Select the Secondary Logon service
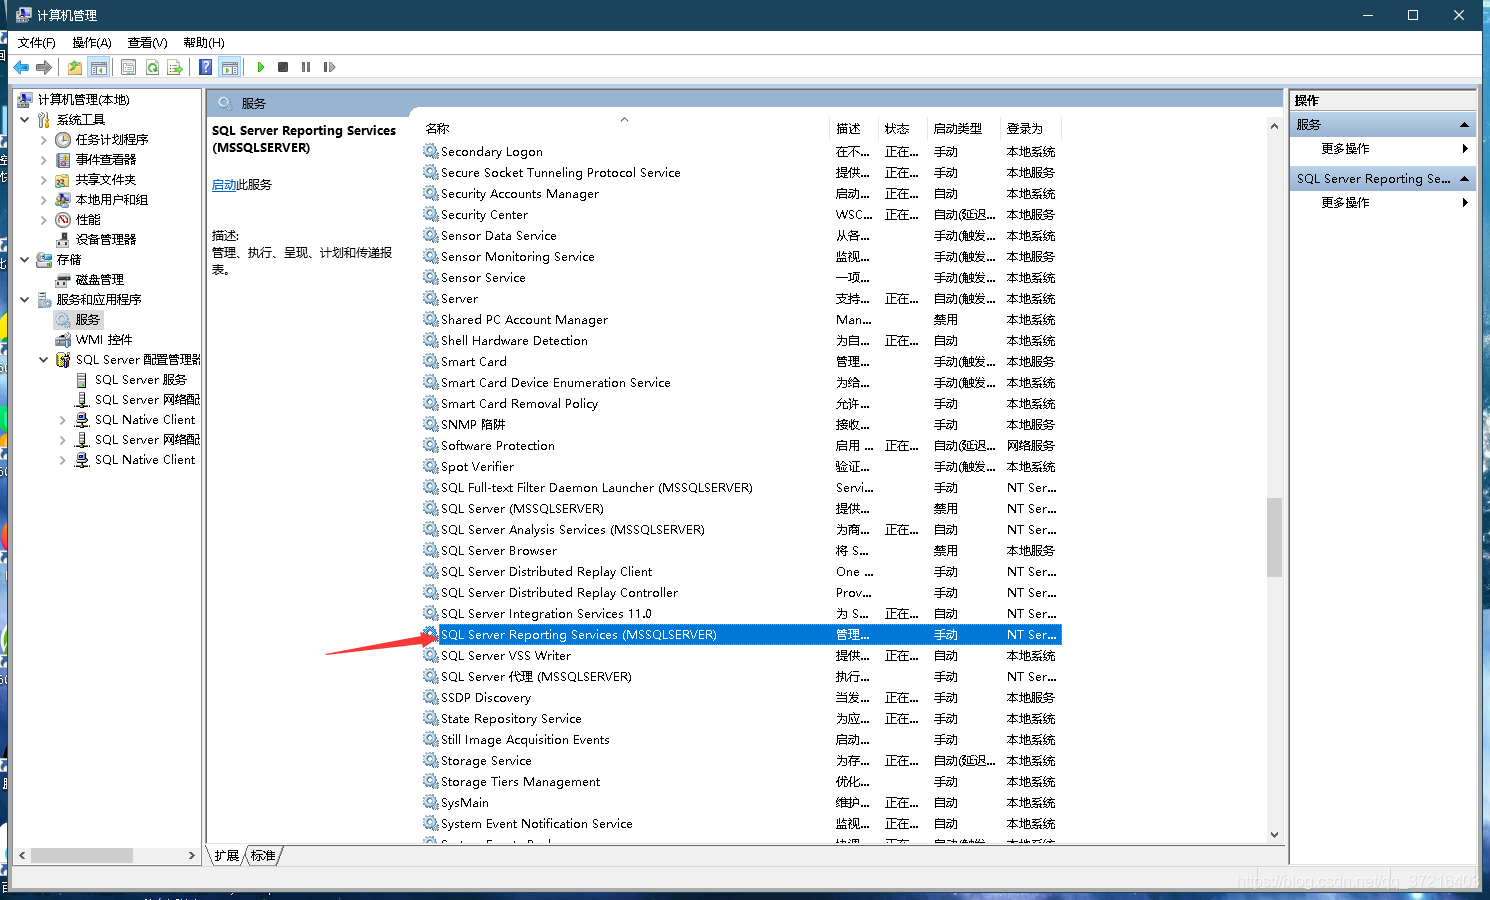 [x=492, y=152]
